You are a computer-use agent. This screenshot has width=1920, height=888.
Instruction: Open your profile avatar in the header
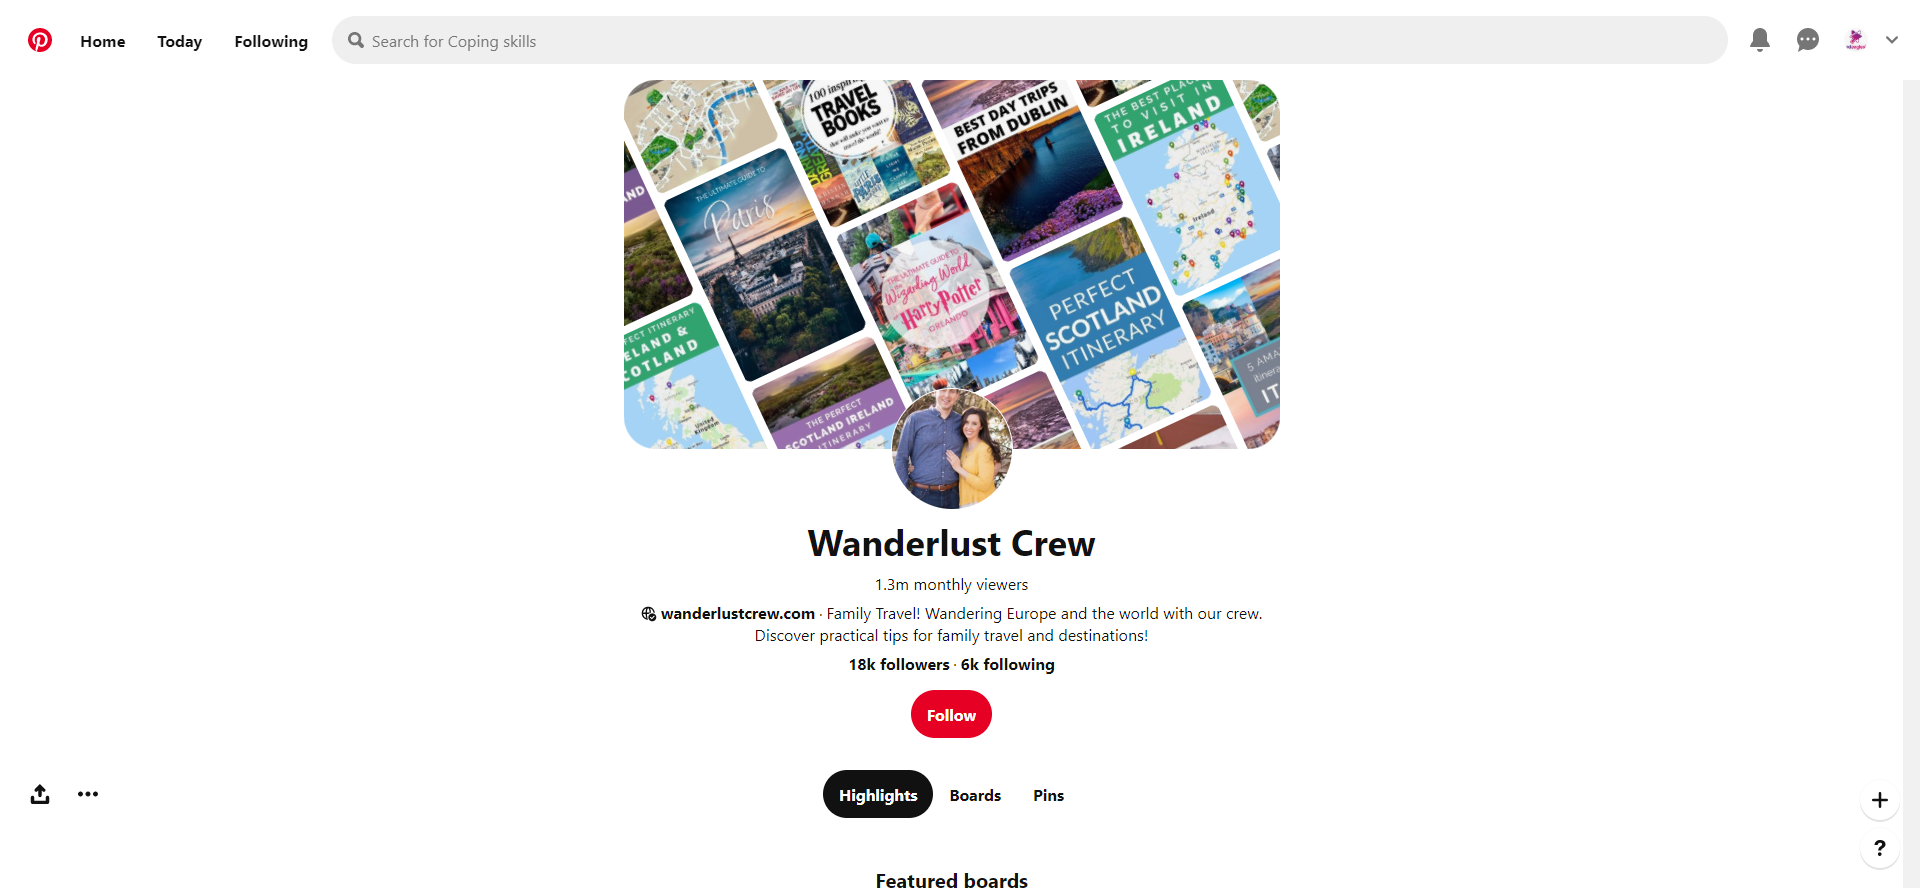pyautogui.click(x=1856, y=40)
